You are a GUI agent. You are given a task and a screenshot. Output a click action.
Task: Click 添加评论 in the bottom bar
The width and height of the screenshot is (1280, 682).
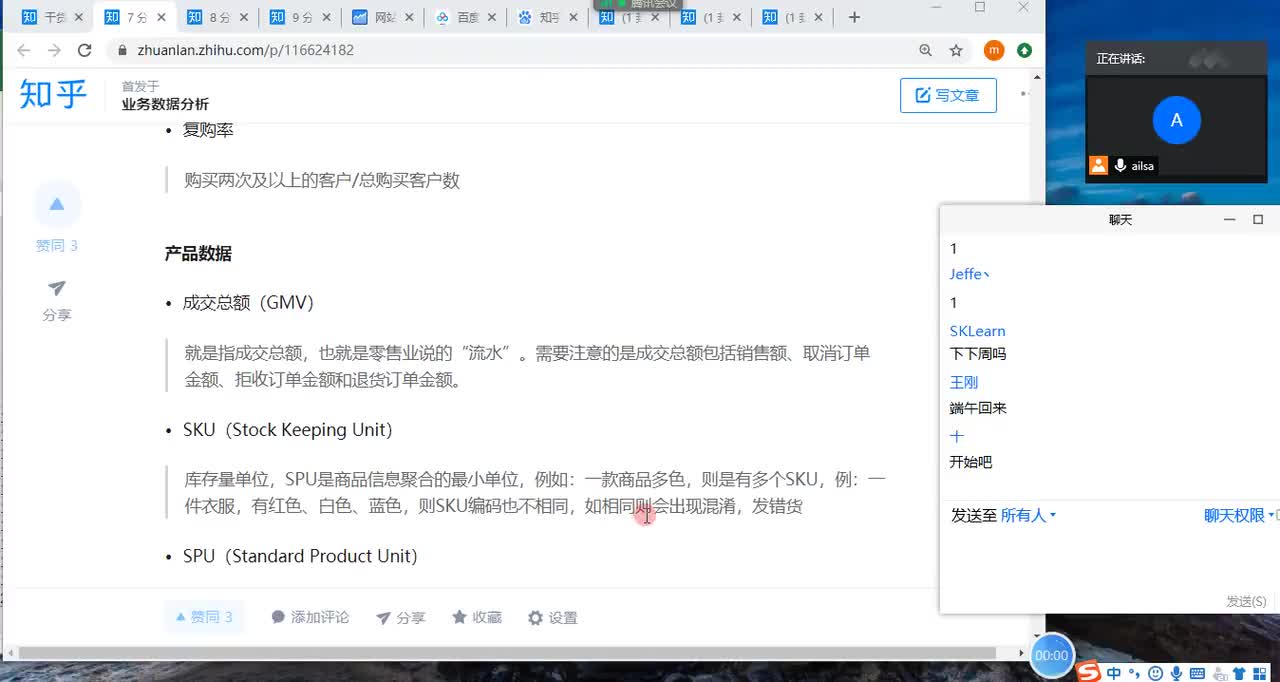coord(310,618)
